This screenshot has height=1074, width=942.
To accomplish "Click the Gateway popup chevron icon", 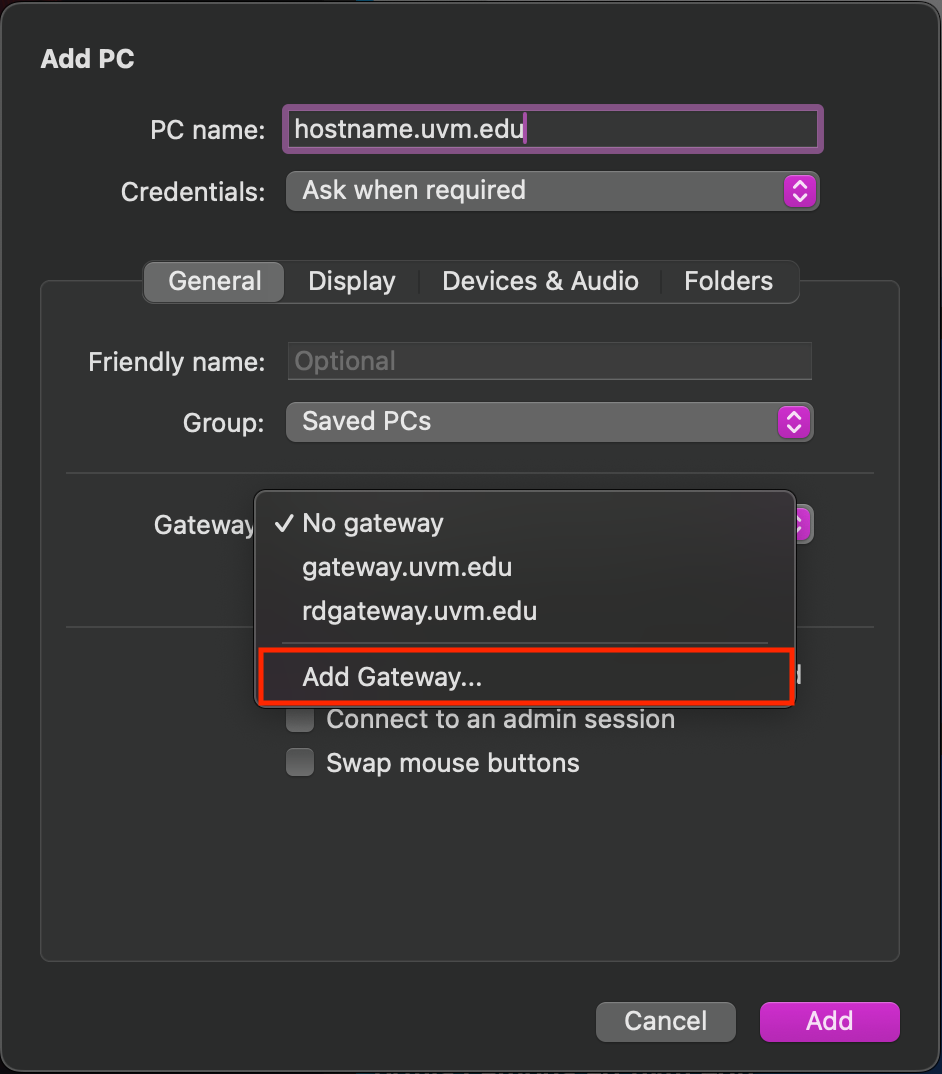I will 804,523.
